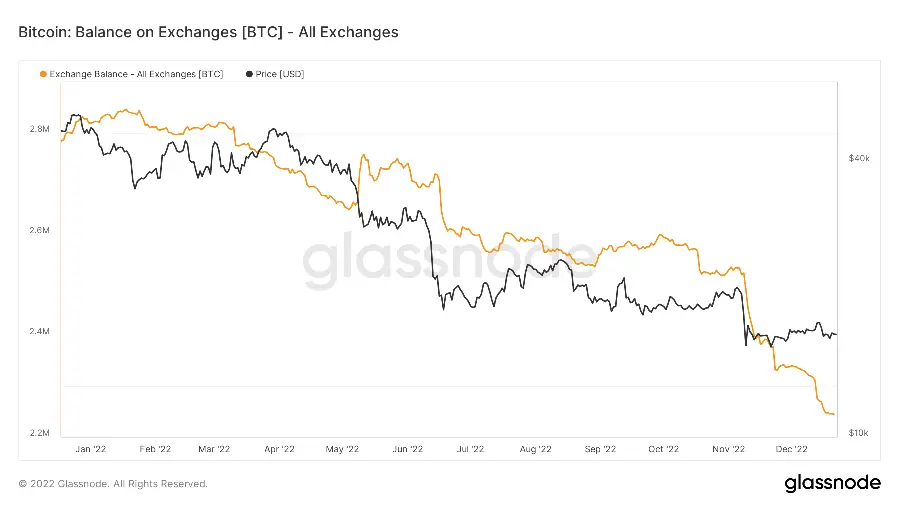Select the Sep '22 timeline marker
The height and width of the screenshot is (506, 900).
coord(597,449)
